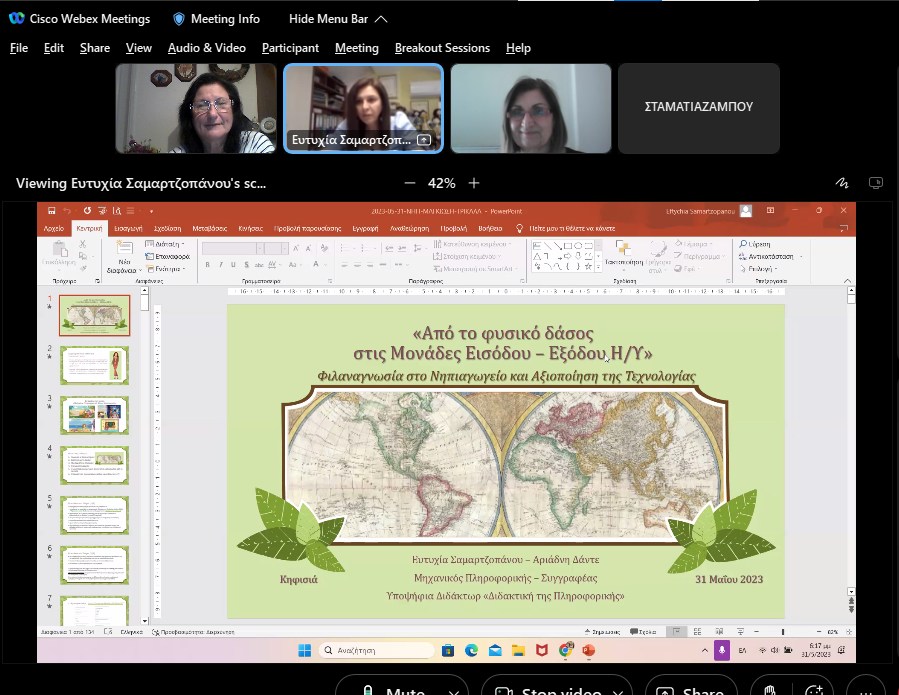Expand the video options arrow beside Stop video
Image resolution: width=899 pixels, height=695 pixels.
(618, 691)
